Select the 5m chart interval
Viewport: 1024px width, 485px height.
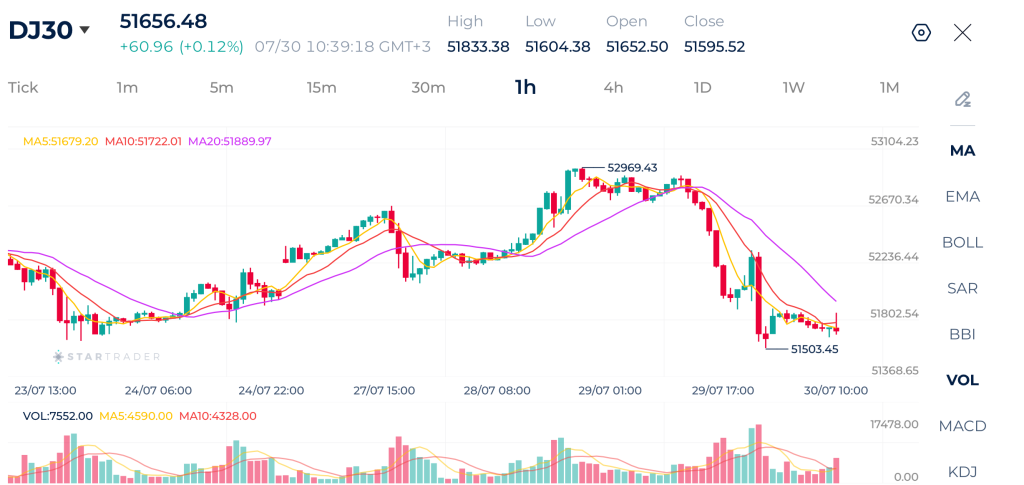pos(221,87)
